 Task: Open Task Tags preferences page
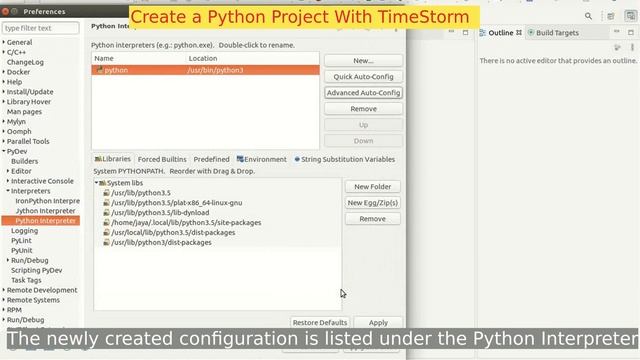tap(26, 280)
